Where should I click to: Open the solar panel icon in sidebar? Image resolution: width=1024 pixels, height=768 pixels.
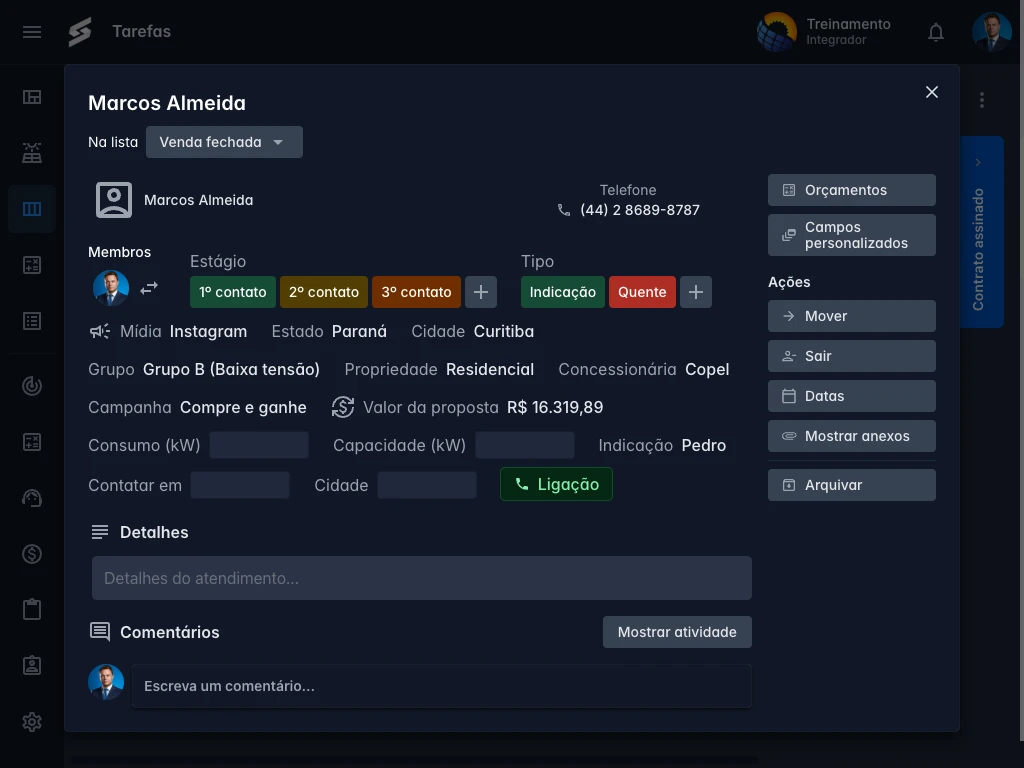[32, 153]
